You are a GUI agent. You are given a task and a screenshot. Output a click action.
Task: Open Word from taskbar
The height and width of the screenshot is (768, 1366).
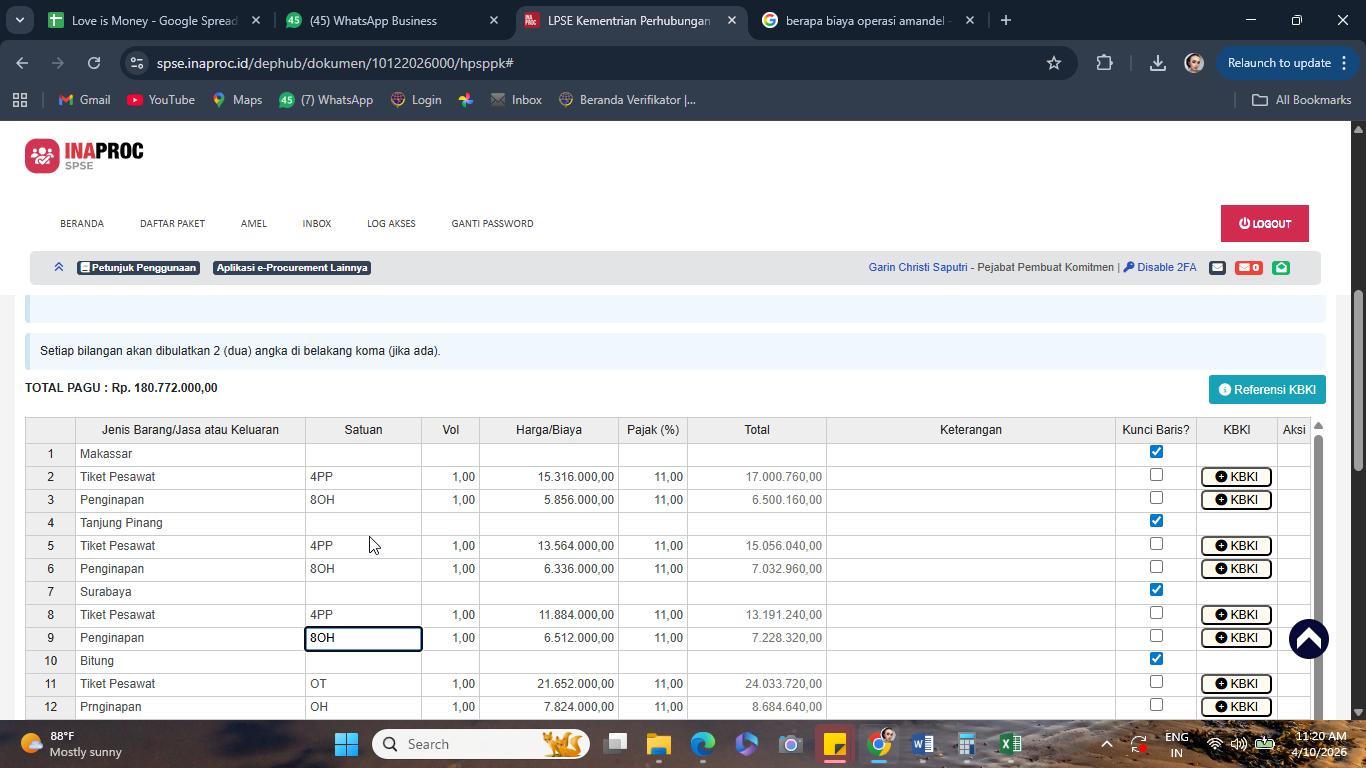tap(922, 744)
